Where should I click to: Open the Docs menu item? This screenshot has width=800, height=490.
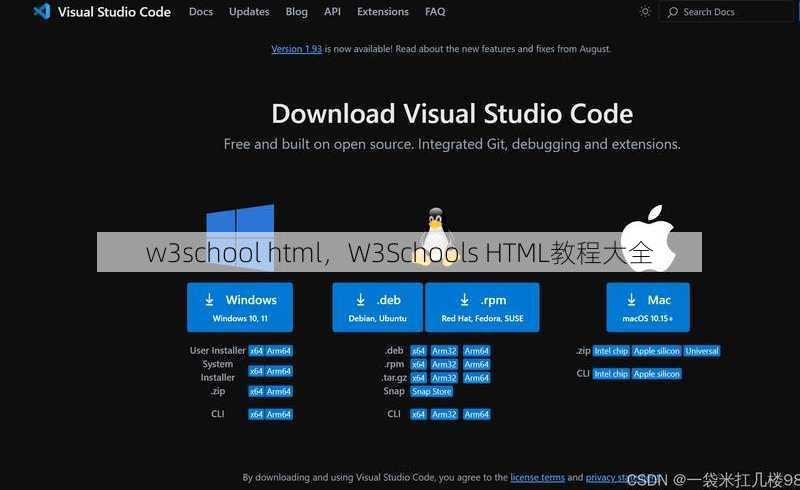click(201, 12)
